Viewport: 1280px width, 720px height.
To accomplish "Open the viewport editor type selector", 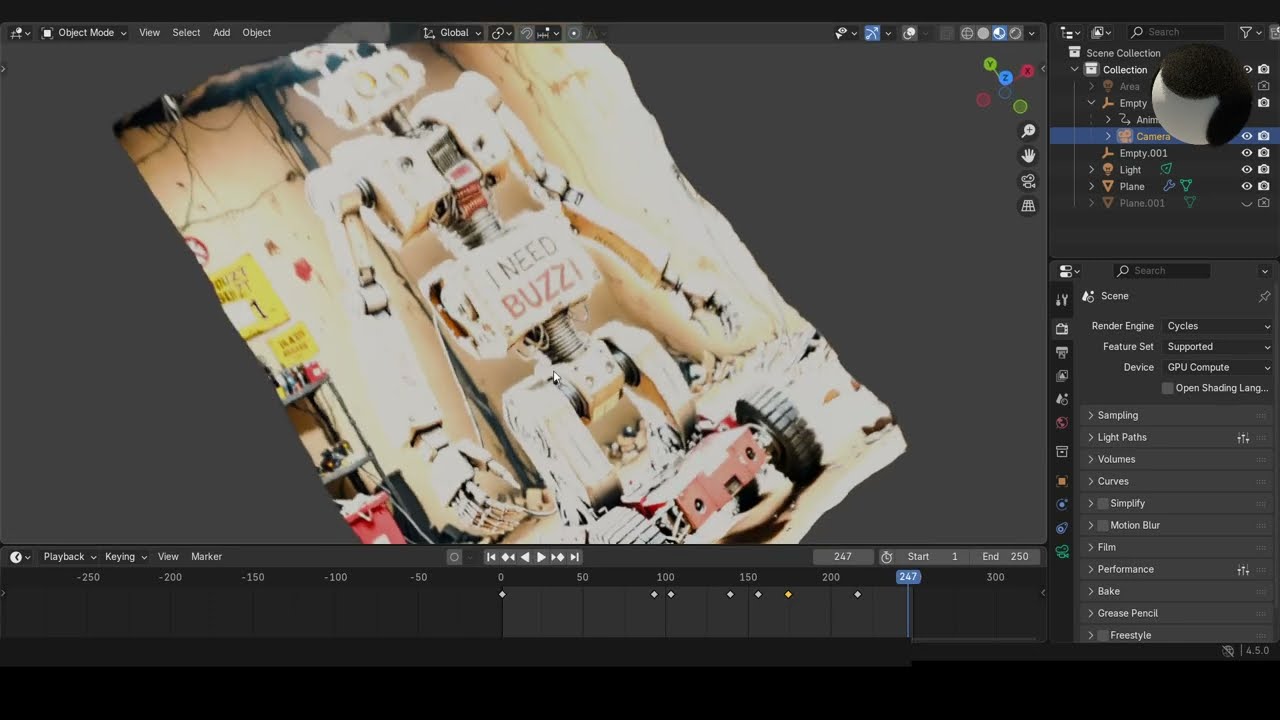I will [x=20, y=33].
